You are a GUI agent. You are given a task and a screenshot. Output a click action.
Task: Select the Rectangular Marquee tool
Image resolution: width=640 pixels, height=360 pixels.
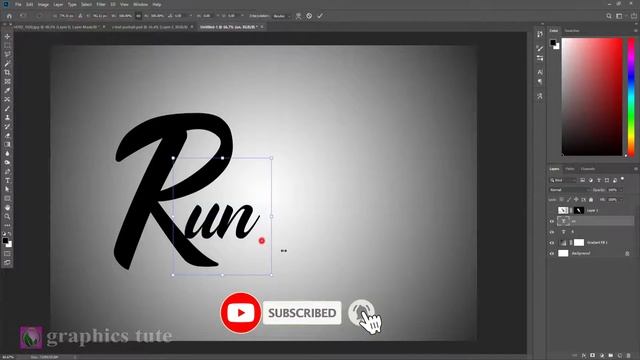point(7,46)
